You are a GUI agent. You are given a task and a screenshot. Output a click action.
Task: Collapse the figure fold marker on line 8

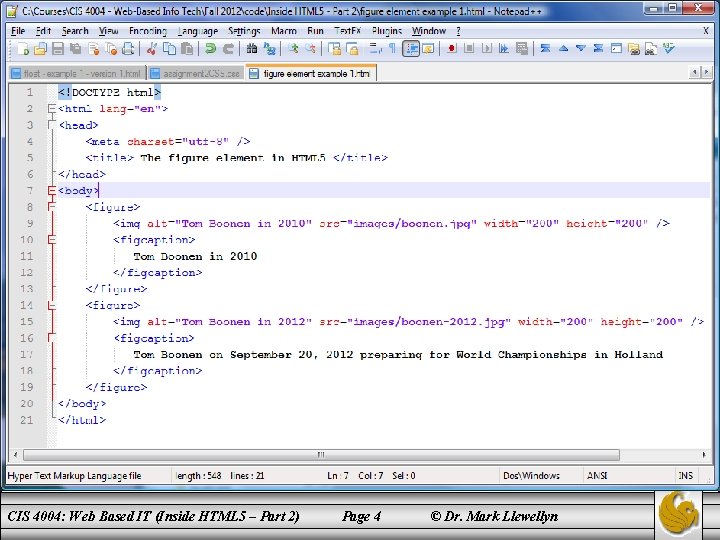tap(51, 207)
